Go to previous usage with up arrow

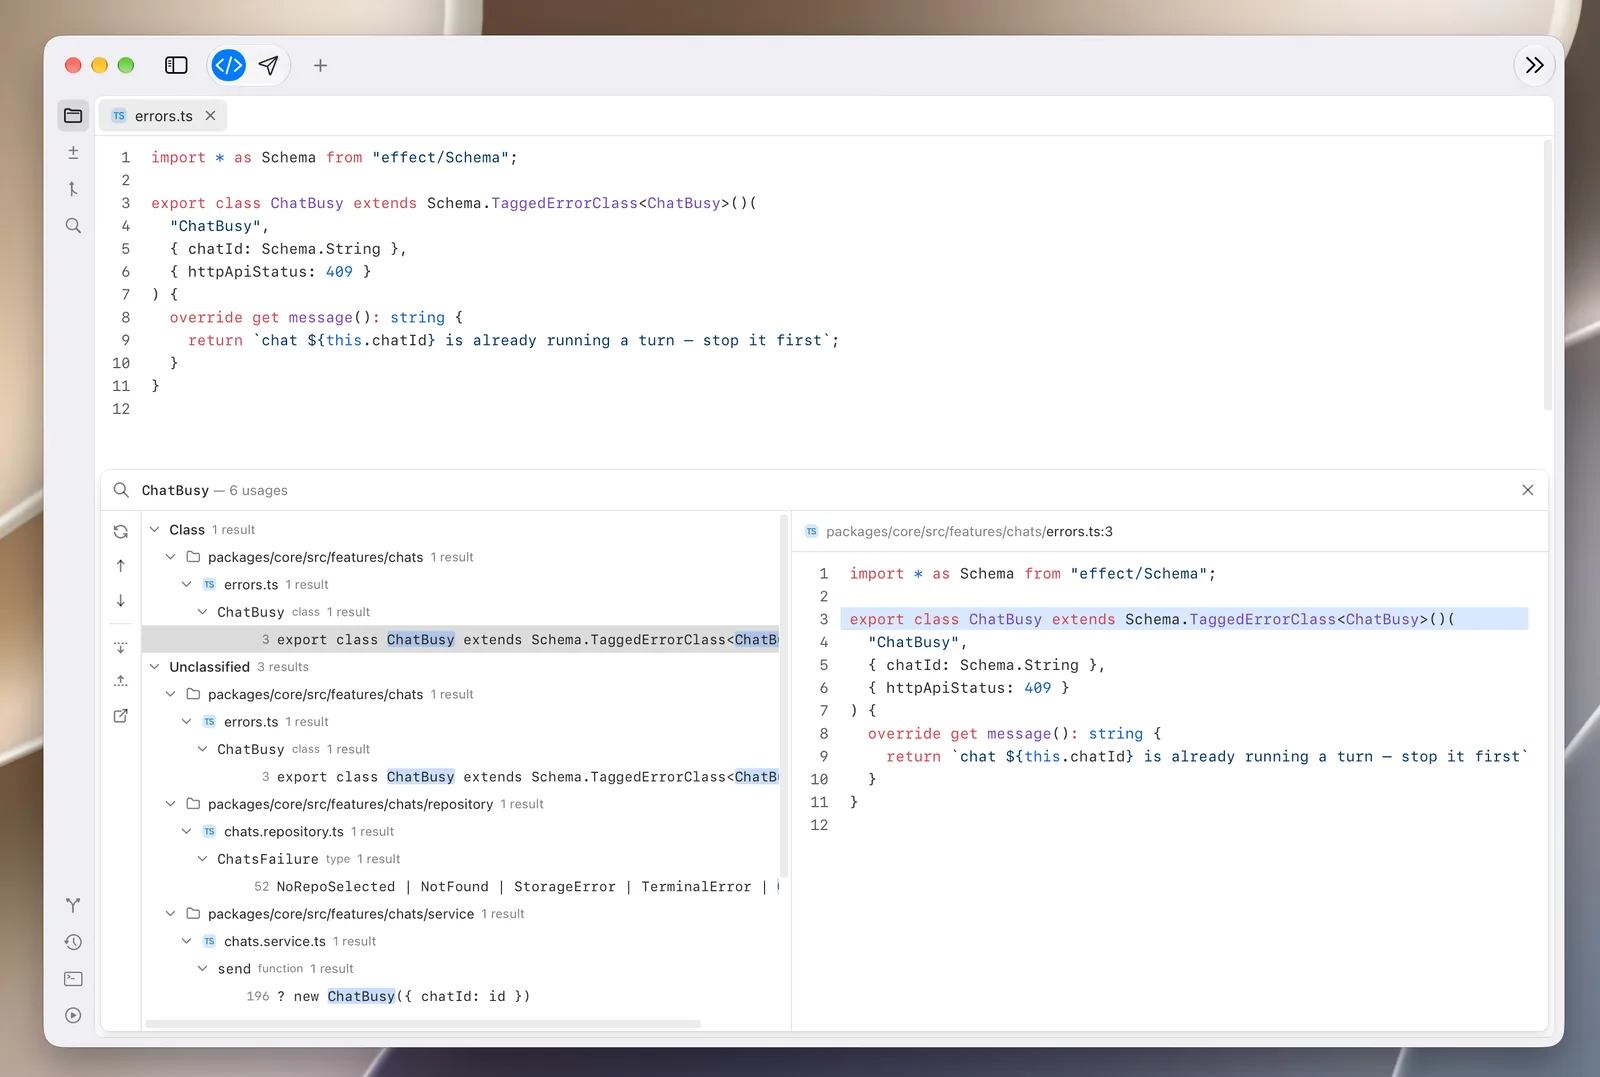click(121, 566)
